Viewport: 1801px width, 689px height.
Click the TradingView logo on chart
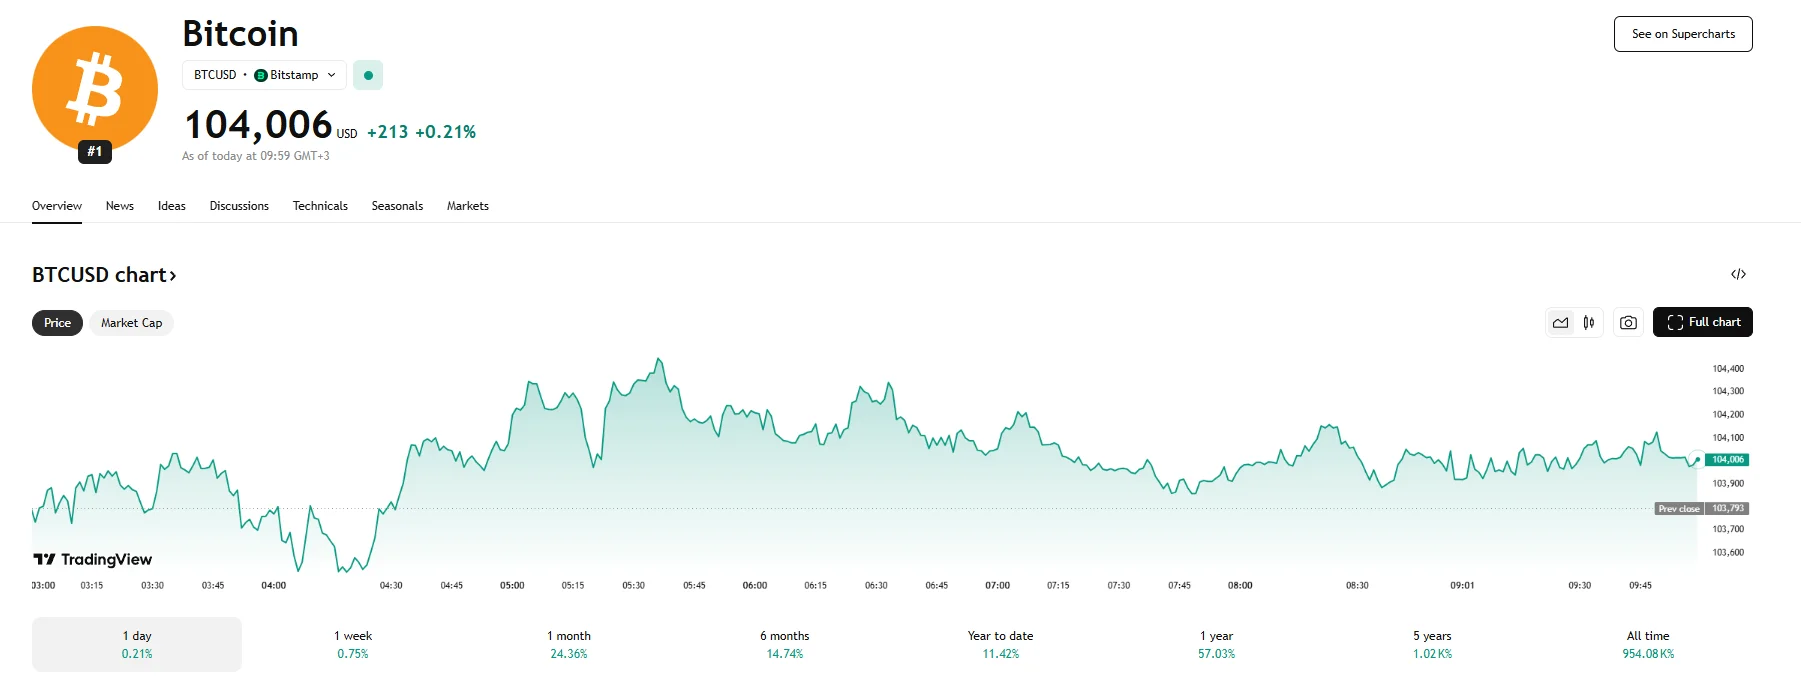click(93, 559)
